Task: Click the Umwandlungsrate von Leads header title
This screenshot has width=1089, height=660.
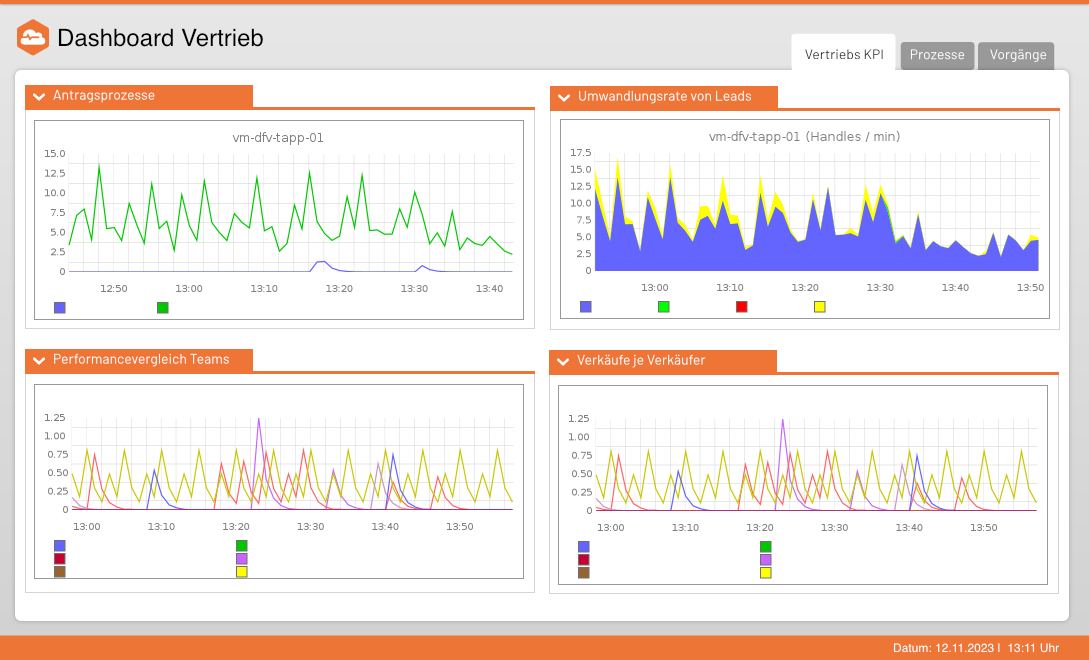Action: click(665, 97)
